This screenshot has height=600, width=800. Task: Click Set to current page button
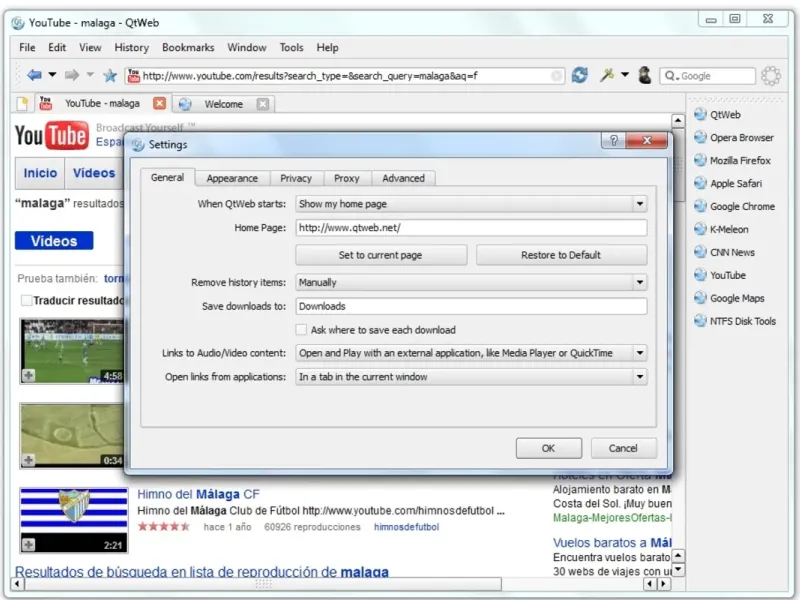coord(381,255)
